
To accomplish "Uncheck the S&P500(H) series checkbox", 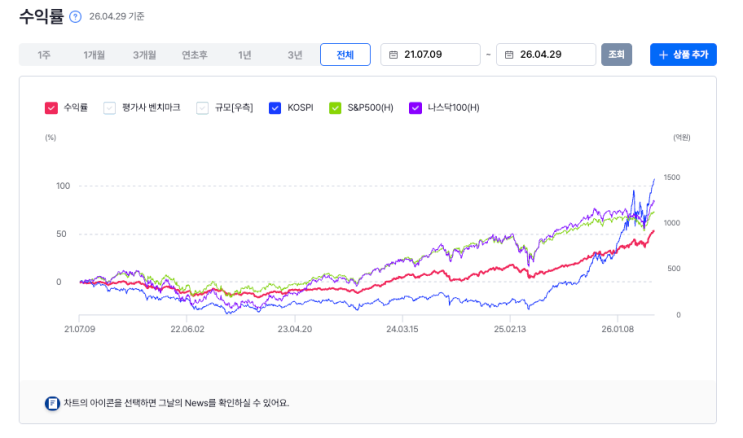I will pos(335,108).
